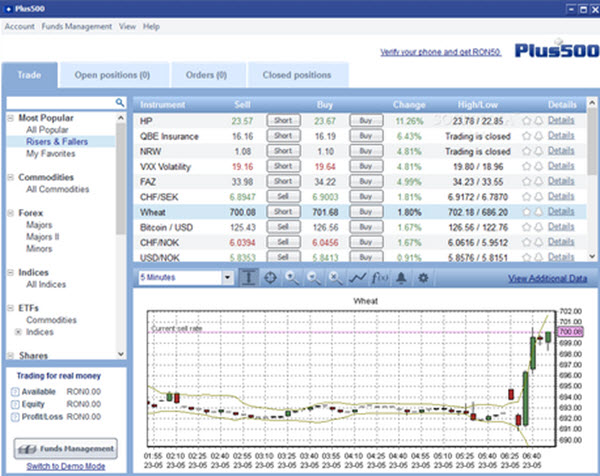Screen dimensions: 600x476
Task: Open the View menu
Action: pyautogui.click(x=127, y=26)
